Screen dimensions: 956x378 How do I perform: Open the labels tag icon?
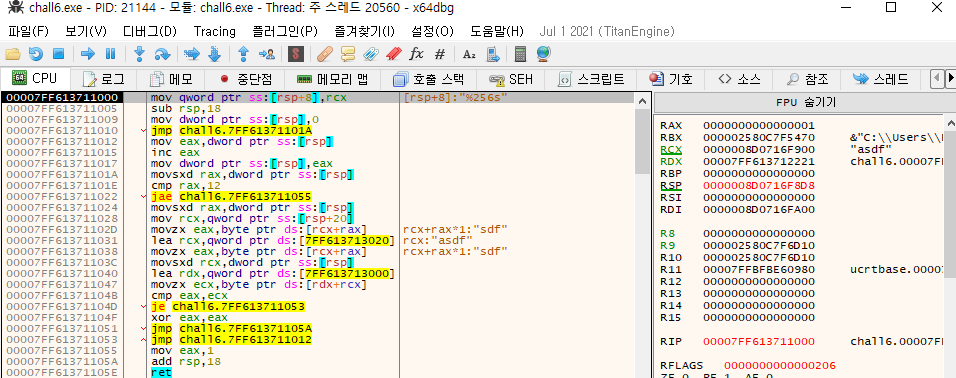pyautogui.click(x=370, y=54)
